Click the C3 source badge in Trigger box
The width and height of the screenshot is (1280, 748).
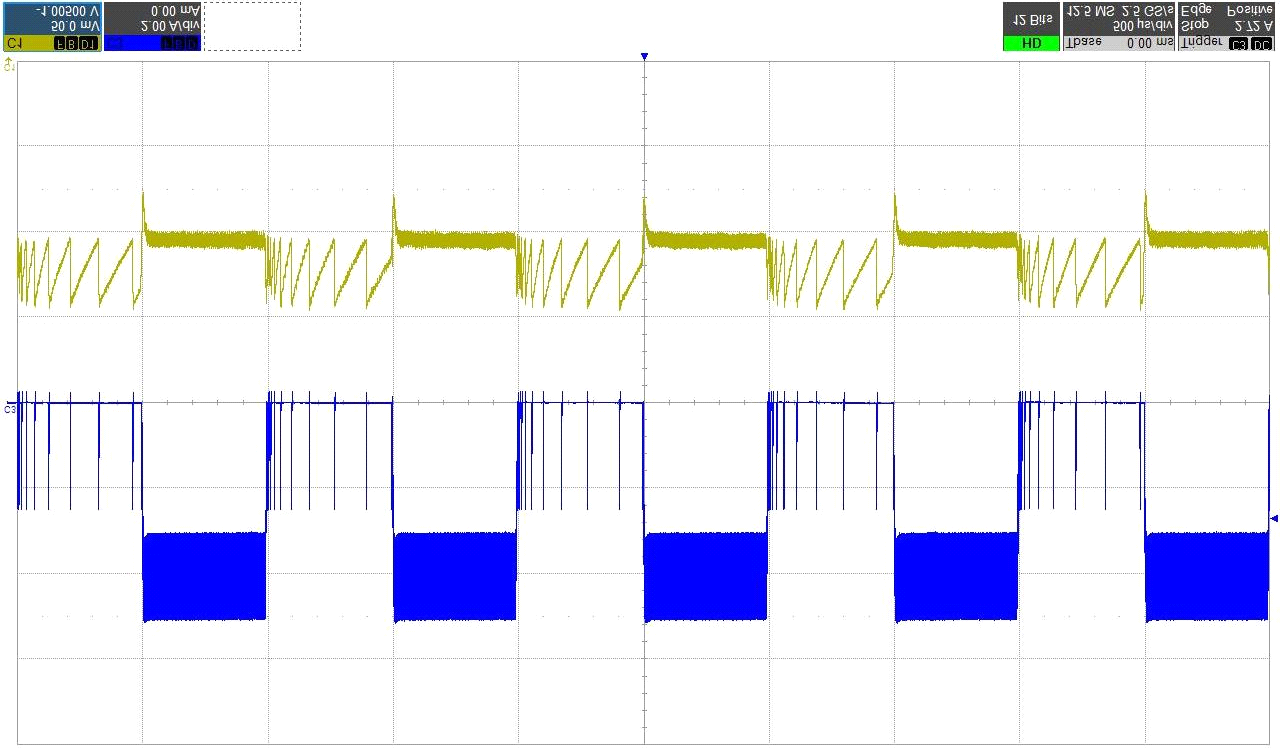(x=1239, y=44)
